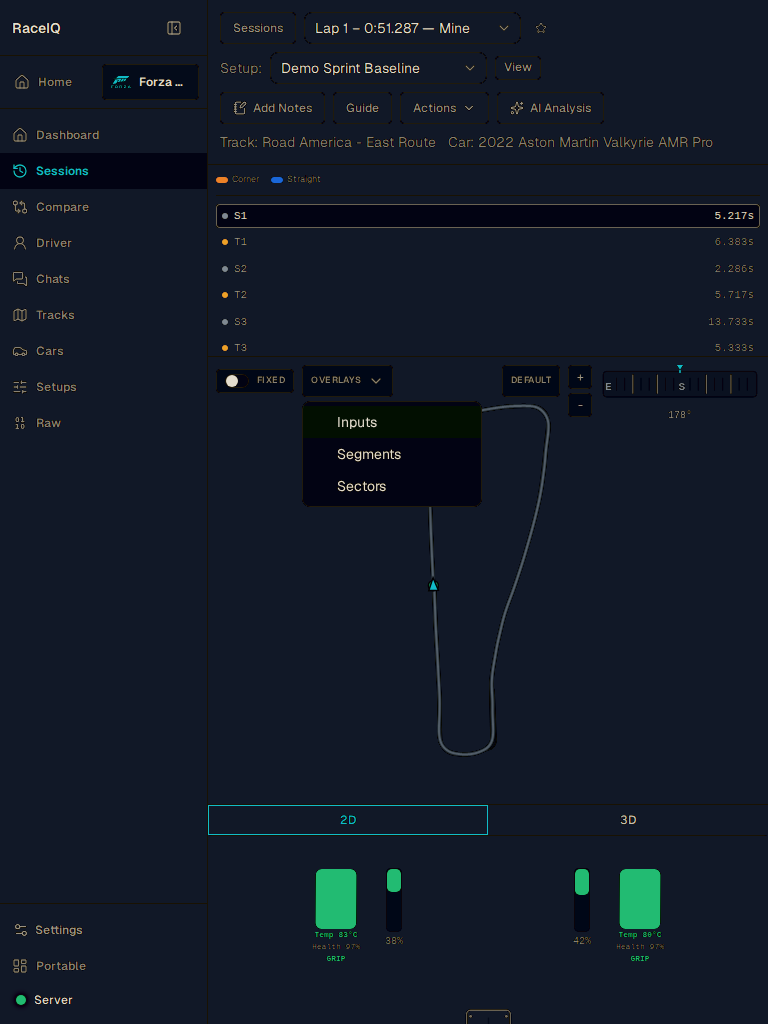Viewport: 768px width, 1024px height.
Task: Expand the Actions dropdown
Action: pos(444,108)
